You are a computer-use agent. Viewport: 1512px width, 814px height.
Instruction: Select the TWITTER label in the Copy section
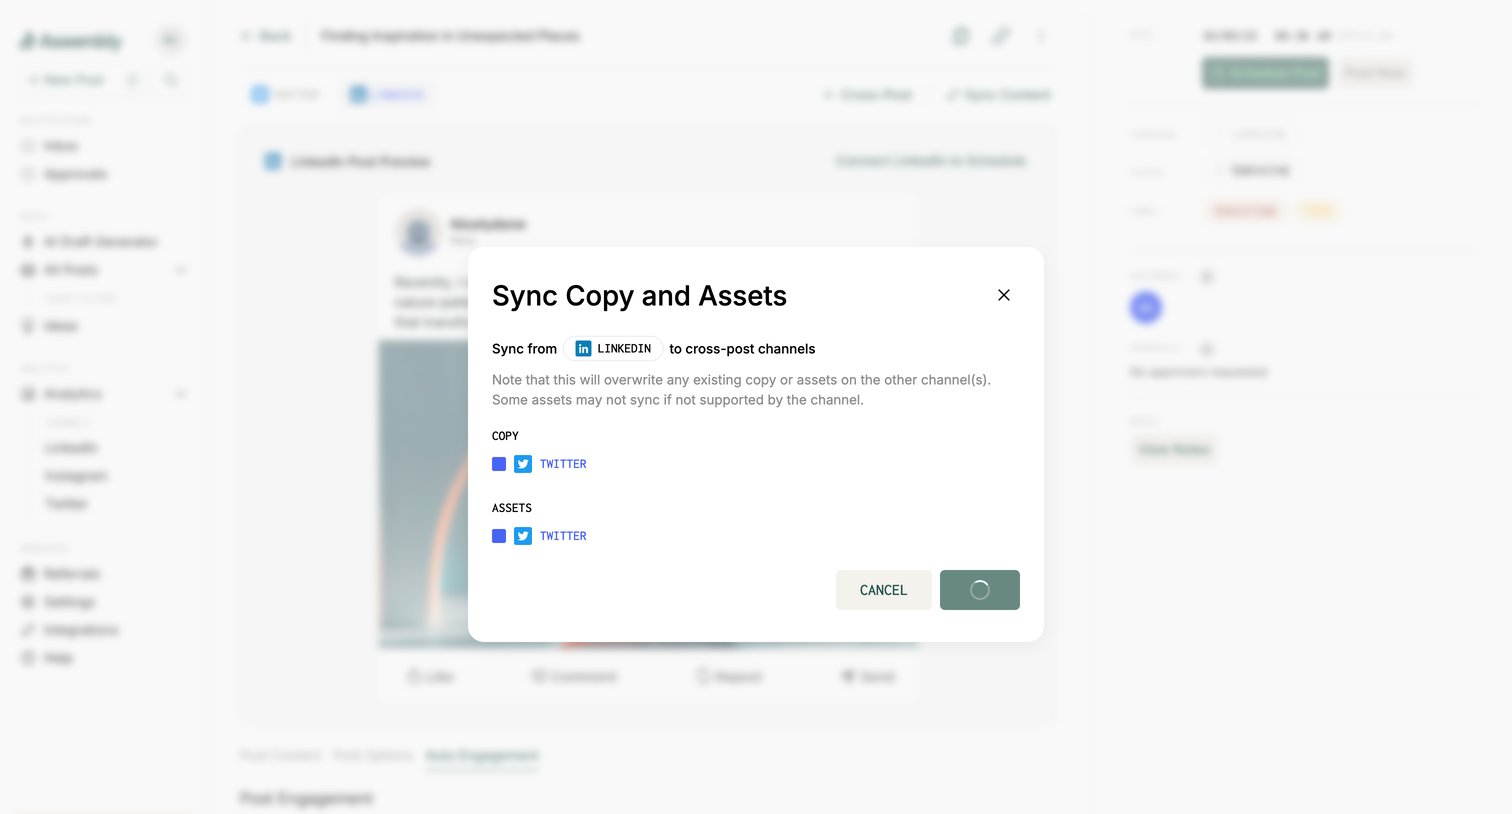point(563,464)
